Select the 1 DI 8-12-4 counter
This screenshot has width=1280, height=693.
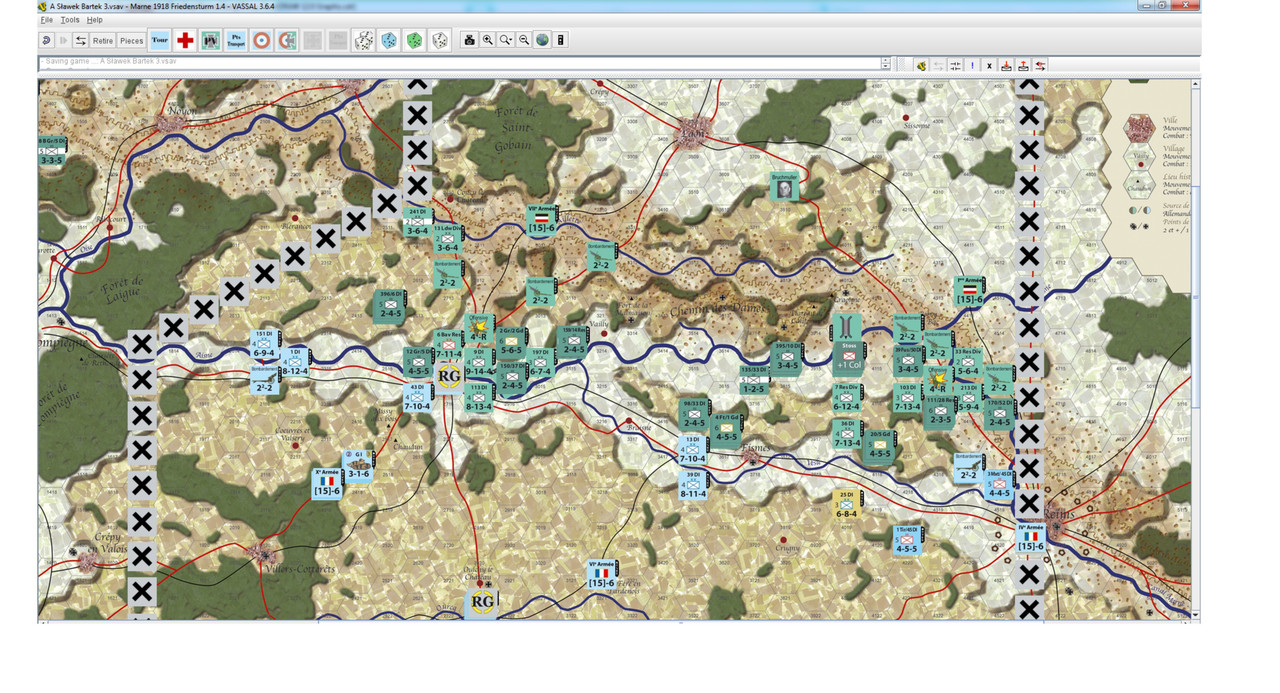click(294, 362)
